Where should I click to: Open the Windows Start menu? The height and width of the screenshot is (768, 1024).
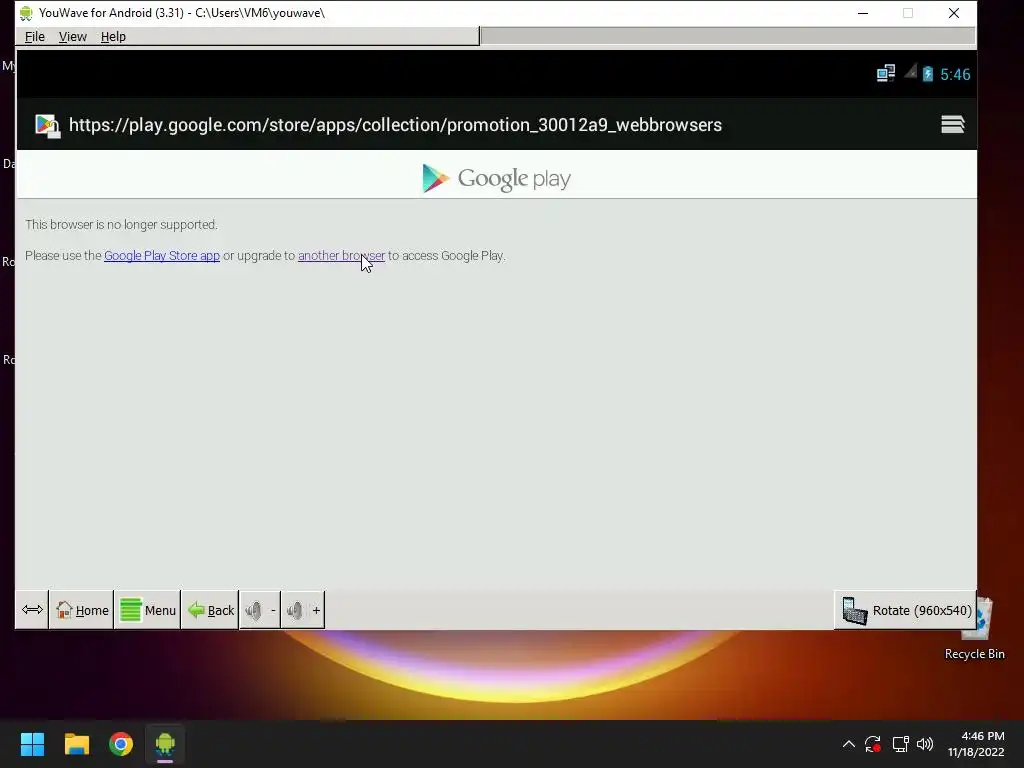[32, 744]
